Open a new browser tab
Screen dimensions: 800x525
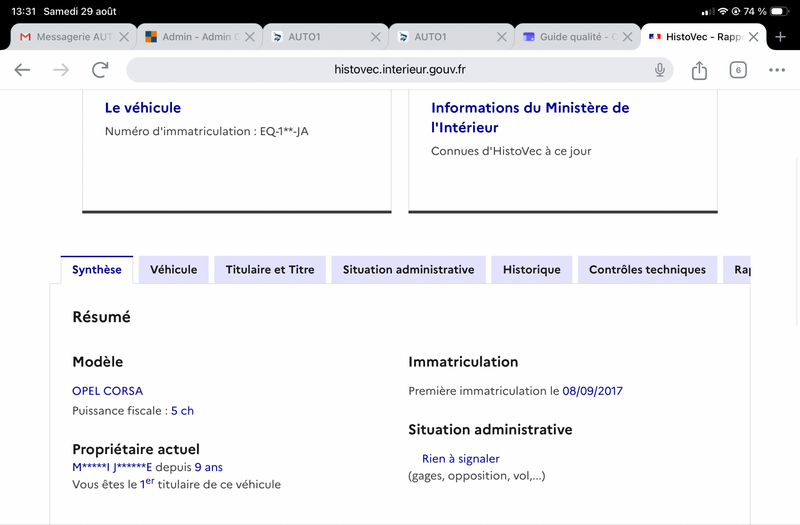tap(780, 37)
